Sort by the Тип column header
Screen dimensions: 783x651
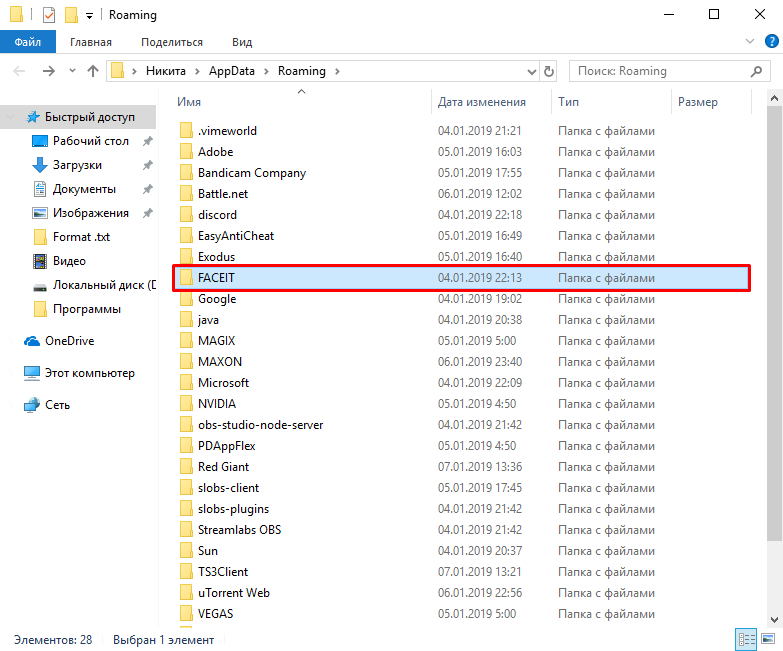[568, 102]
